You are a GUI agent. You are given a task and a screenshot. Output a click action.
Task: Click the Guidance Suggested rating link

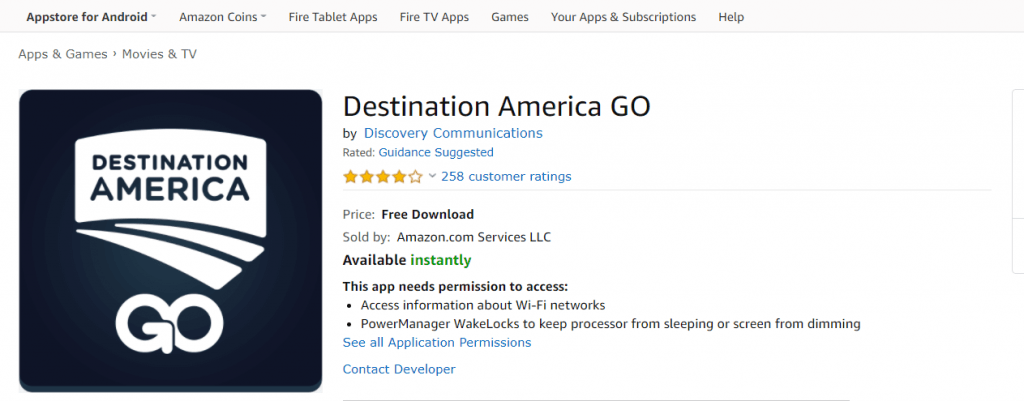tap(436, 152)
